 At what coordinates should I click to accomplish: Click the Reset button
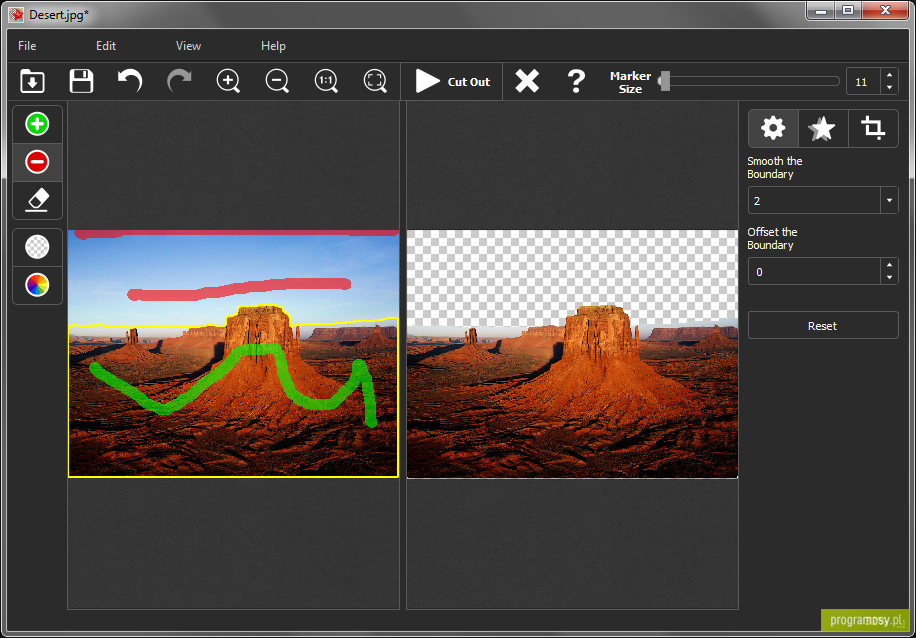pos(823,325)
